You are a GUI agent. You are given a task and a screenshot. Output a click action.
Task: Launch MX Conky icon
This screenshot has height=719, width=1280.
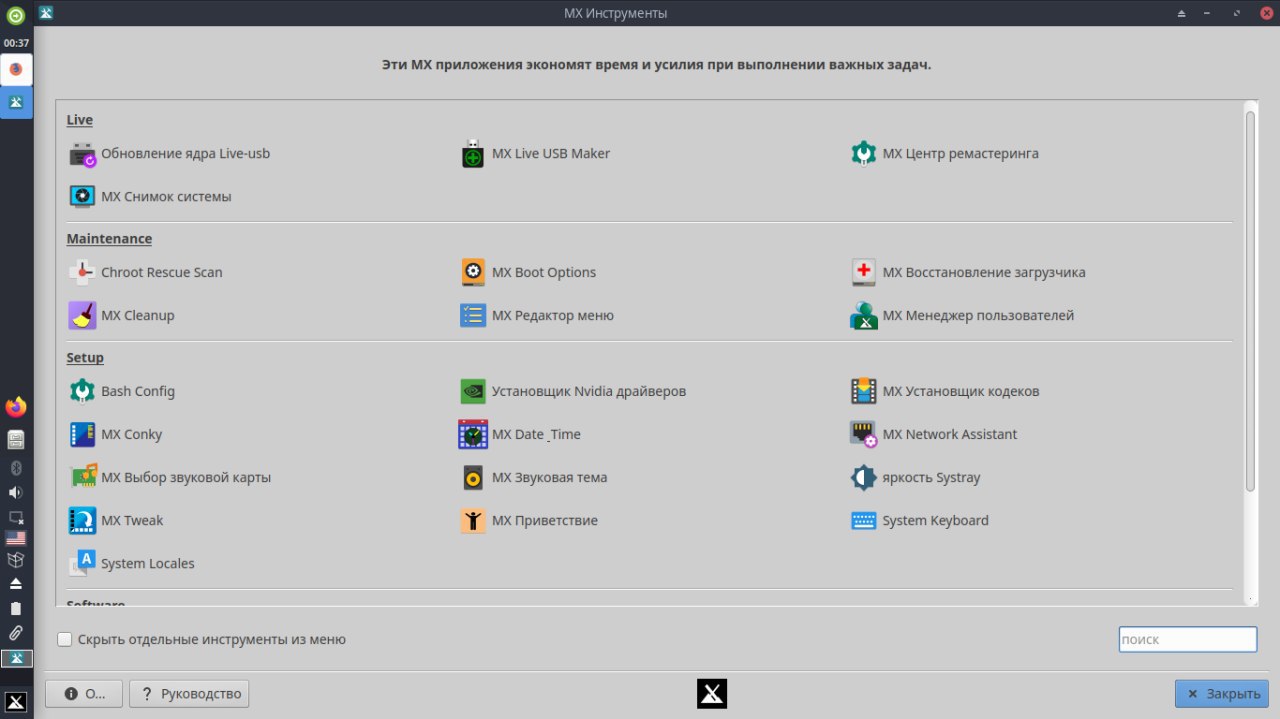tap(82, 435)
